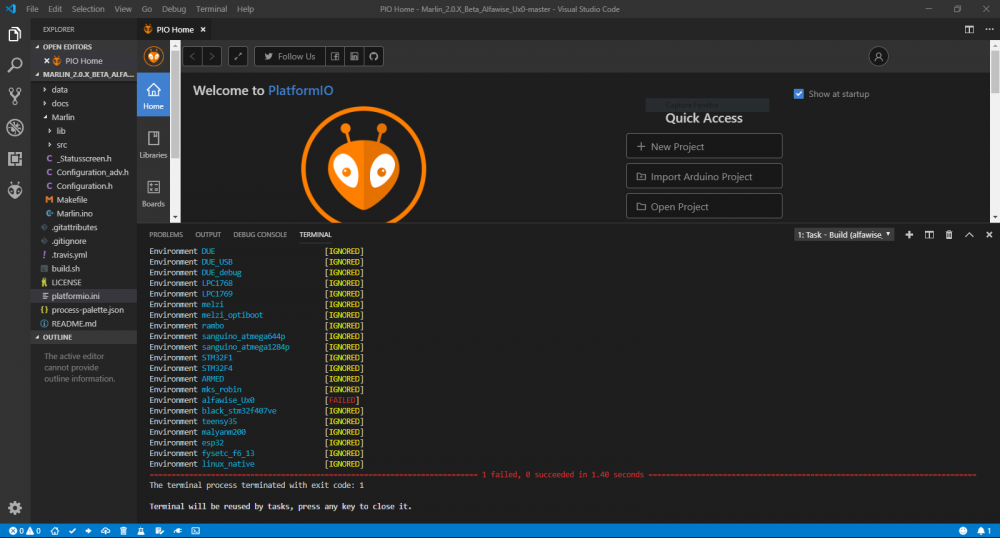Expand the data folder
This screenshot has width=1000, height=538.
tap(84, 90)
